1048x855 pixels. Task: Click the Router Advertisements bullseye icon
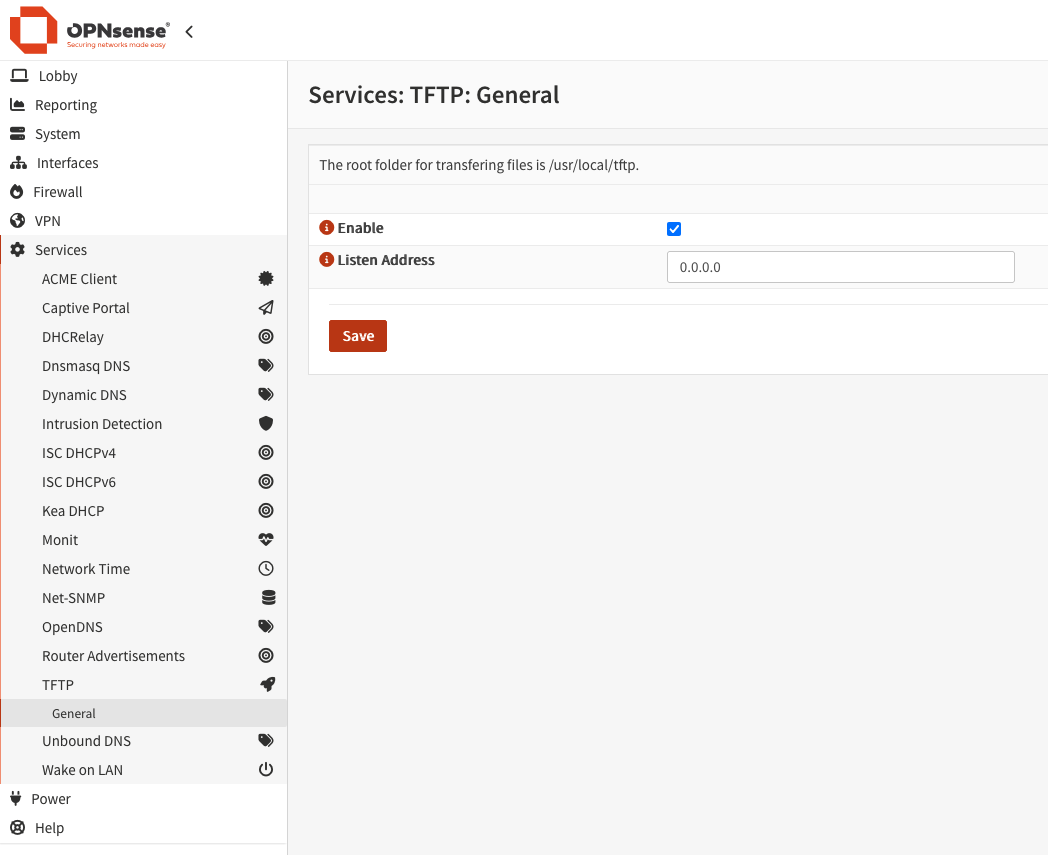(265, 655)
